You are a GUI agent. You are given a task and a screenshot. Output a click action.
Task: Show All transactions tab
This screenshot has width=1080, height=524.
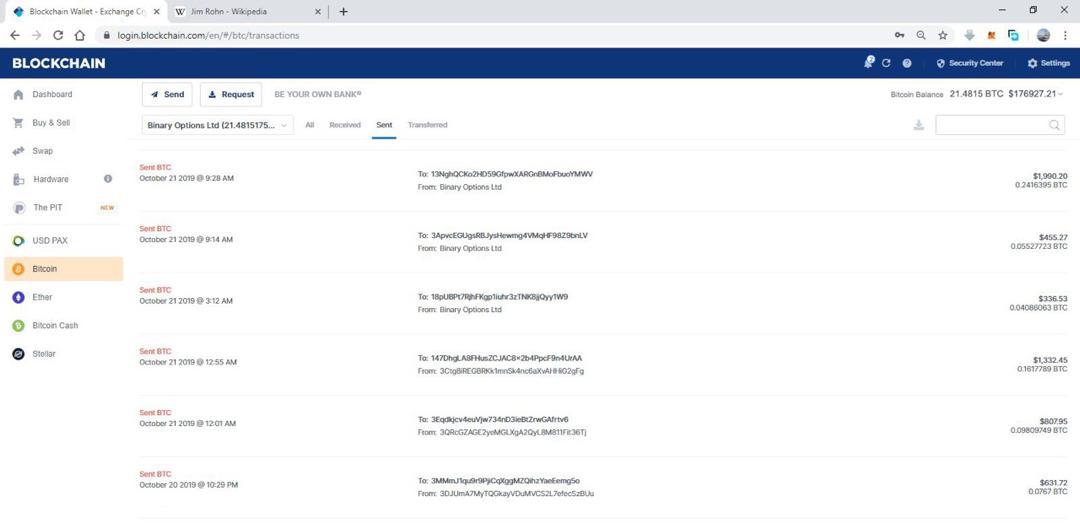tap(310, 125)
